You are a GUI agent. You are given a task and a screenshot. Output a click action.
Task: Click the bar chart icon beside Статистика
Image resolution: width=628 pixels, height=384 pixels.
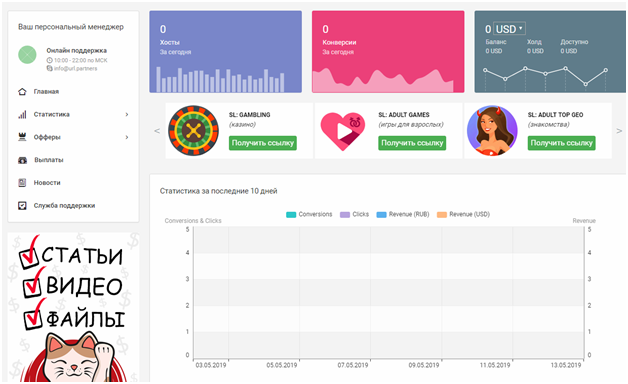coord(22,115)
